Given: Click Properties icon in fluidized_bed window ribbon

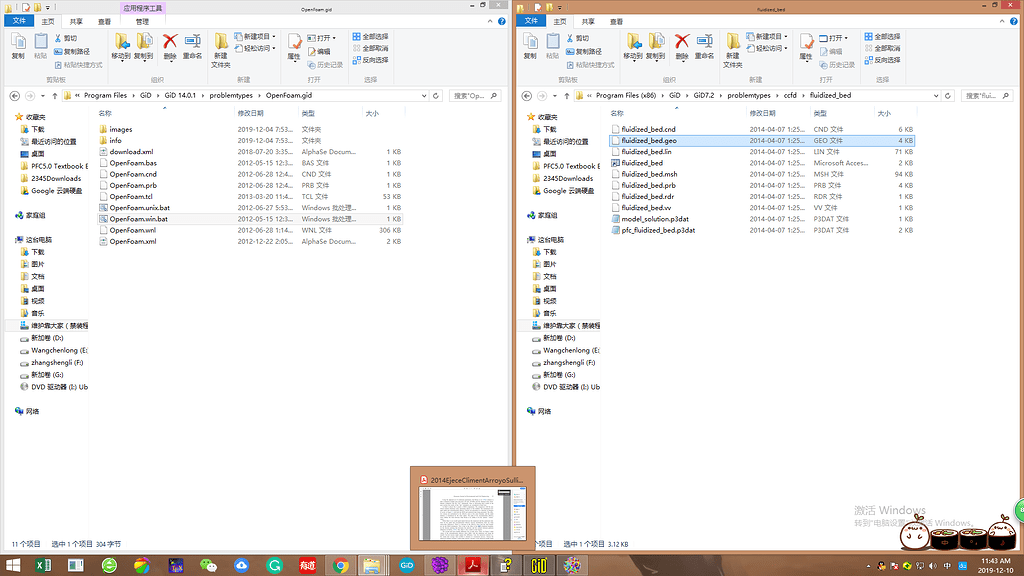Looking at the screenshot, I should 806,43.
